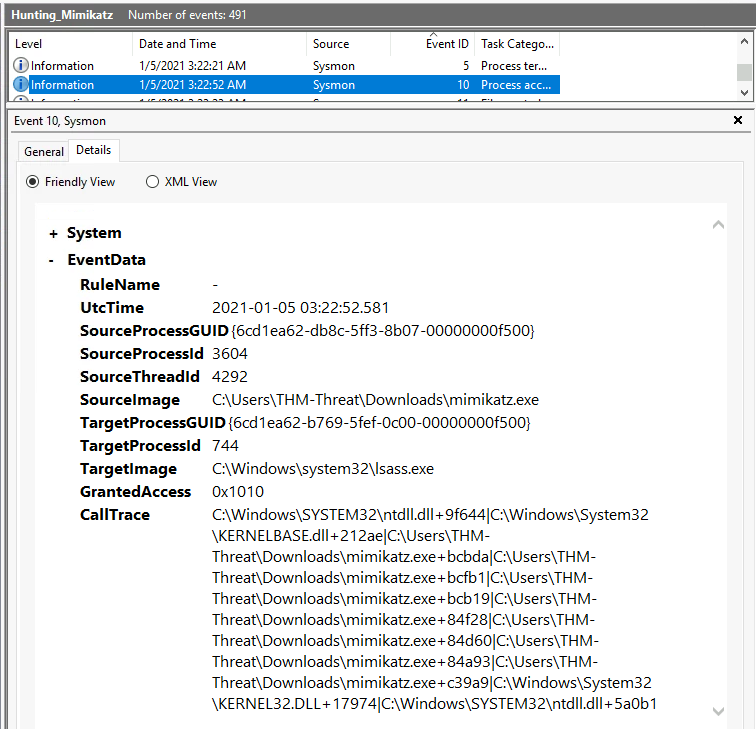
Task: Click the Sysmon source cell of Event ID 5 row
Action: [334, 66]
